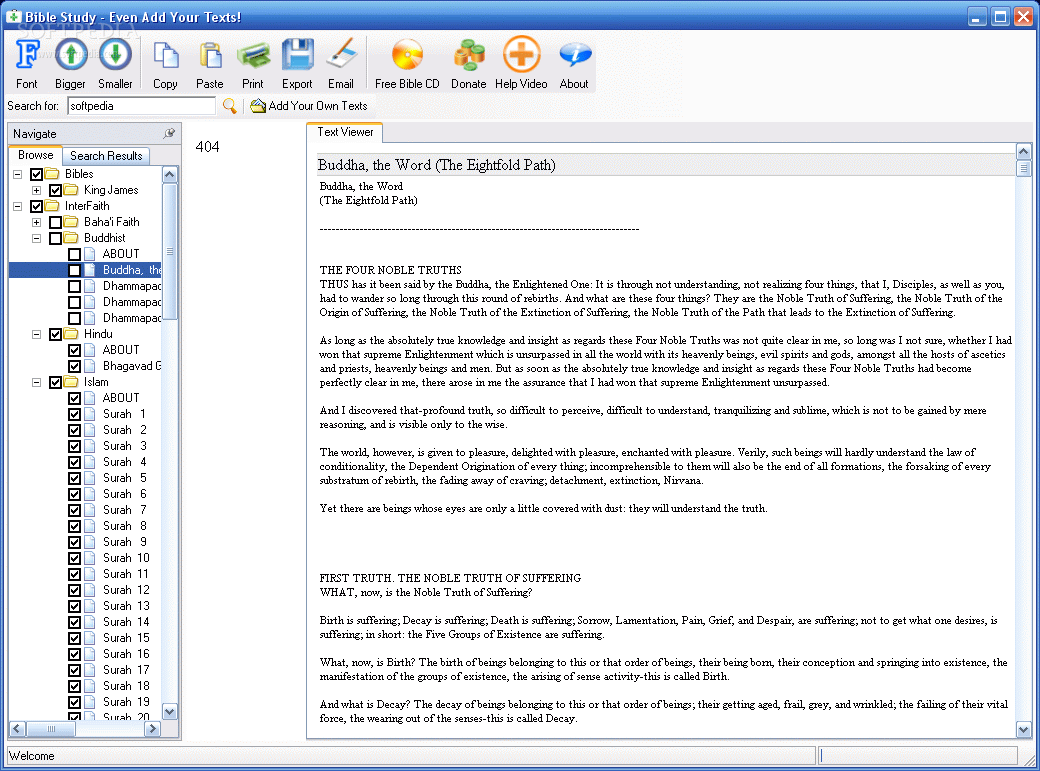
Task: Collapse the Islam tree node
Action: (x=36, y=382)
